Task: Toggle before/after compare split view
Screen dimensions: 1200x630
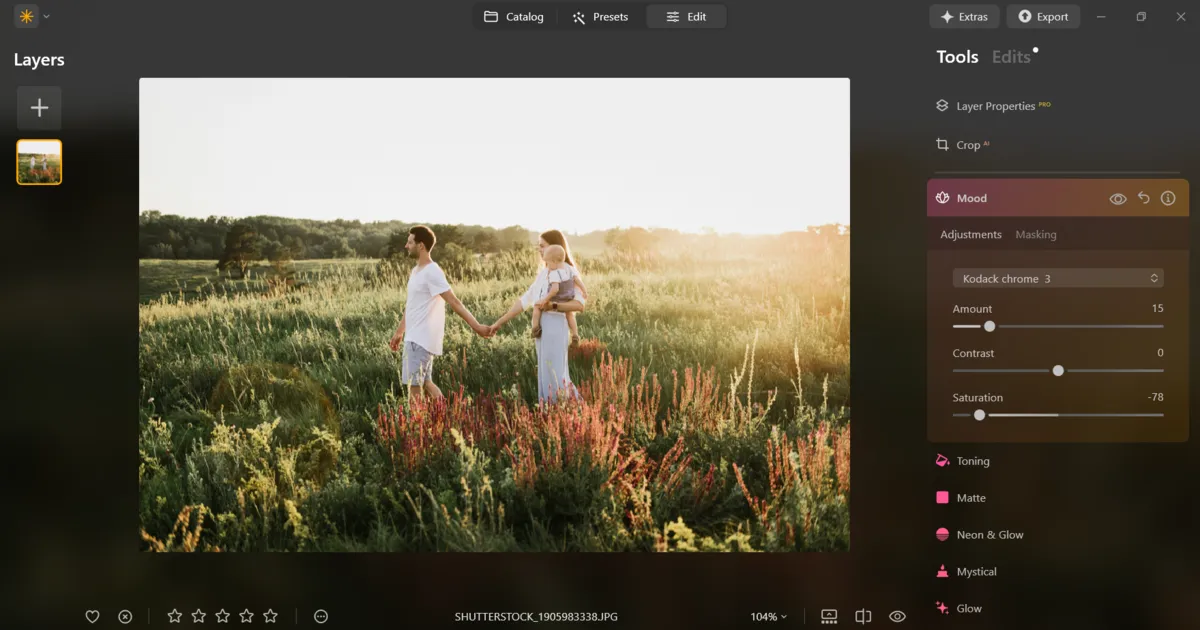Action: coord(863,617)
